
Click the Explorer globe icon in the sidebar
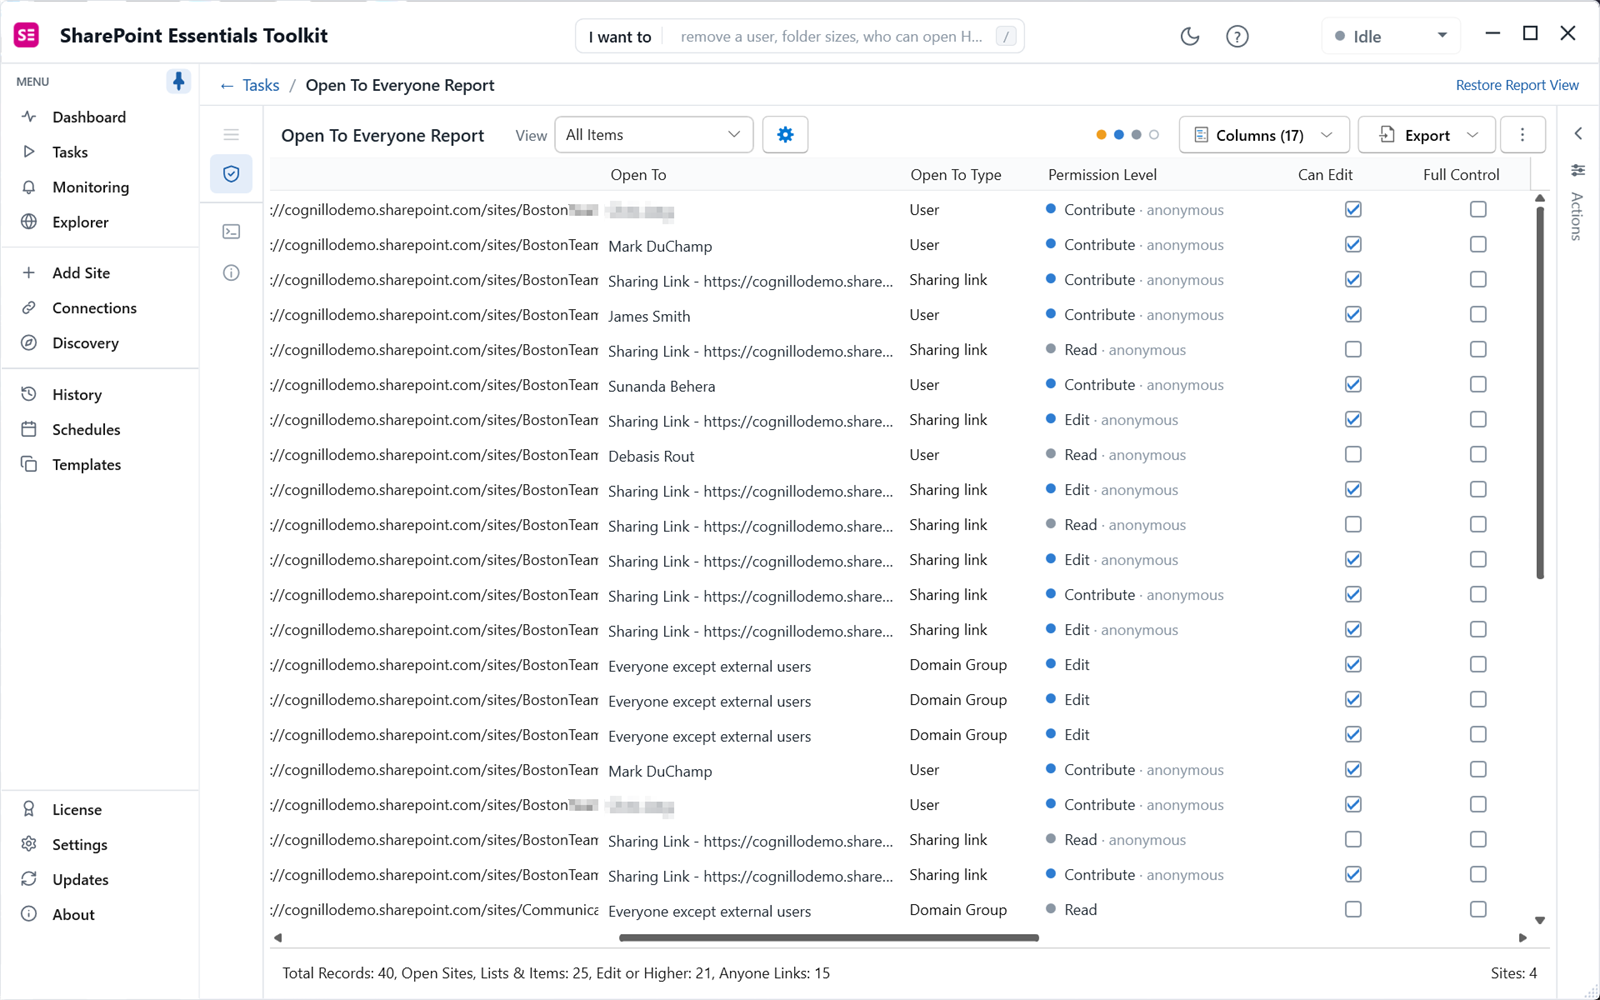29,222
